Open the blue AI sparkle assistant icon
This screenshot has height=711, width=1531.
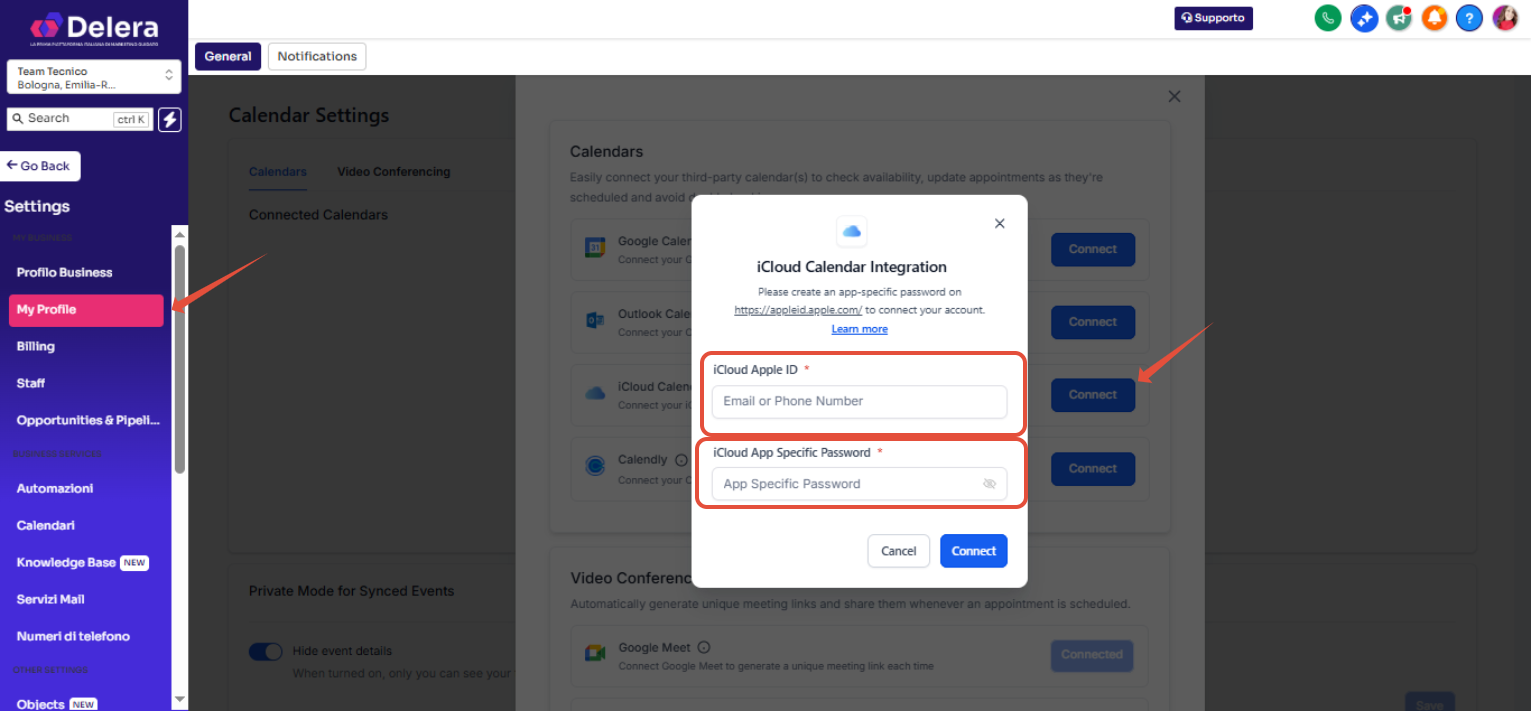(1364, 18)
